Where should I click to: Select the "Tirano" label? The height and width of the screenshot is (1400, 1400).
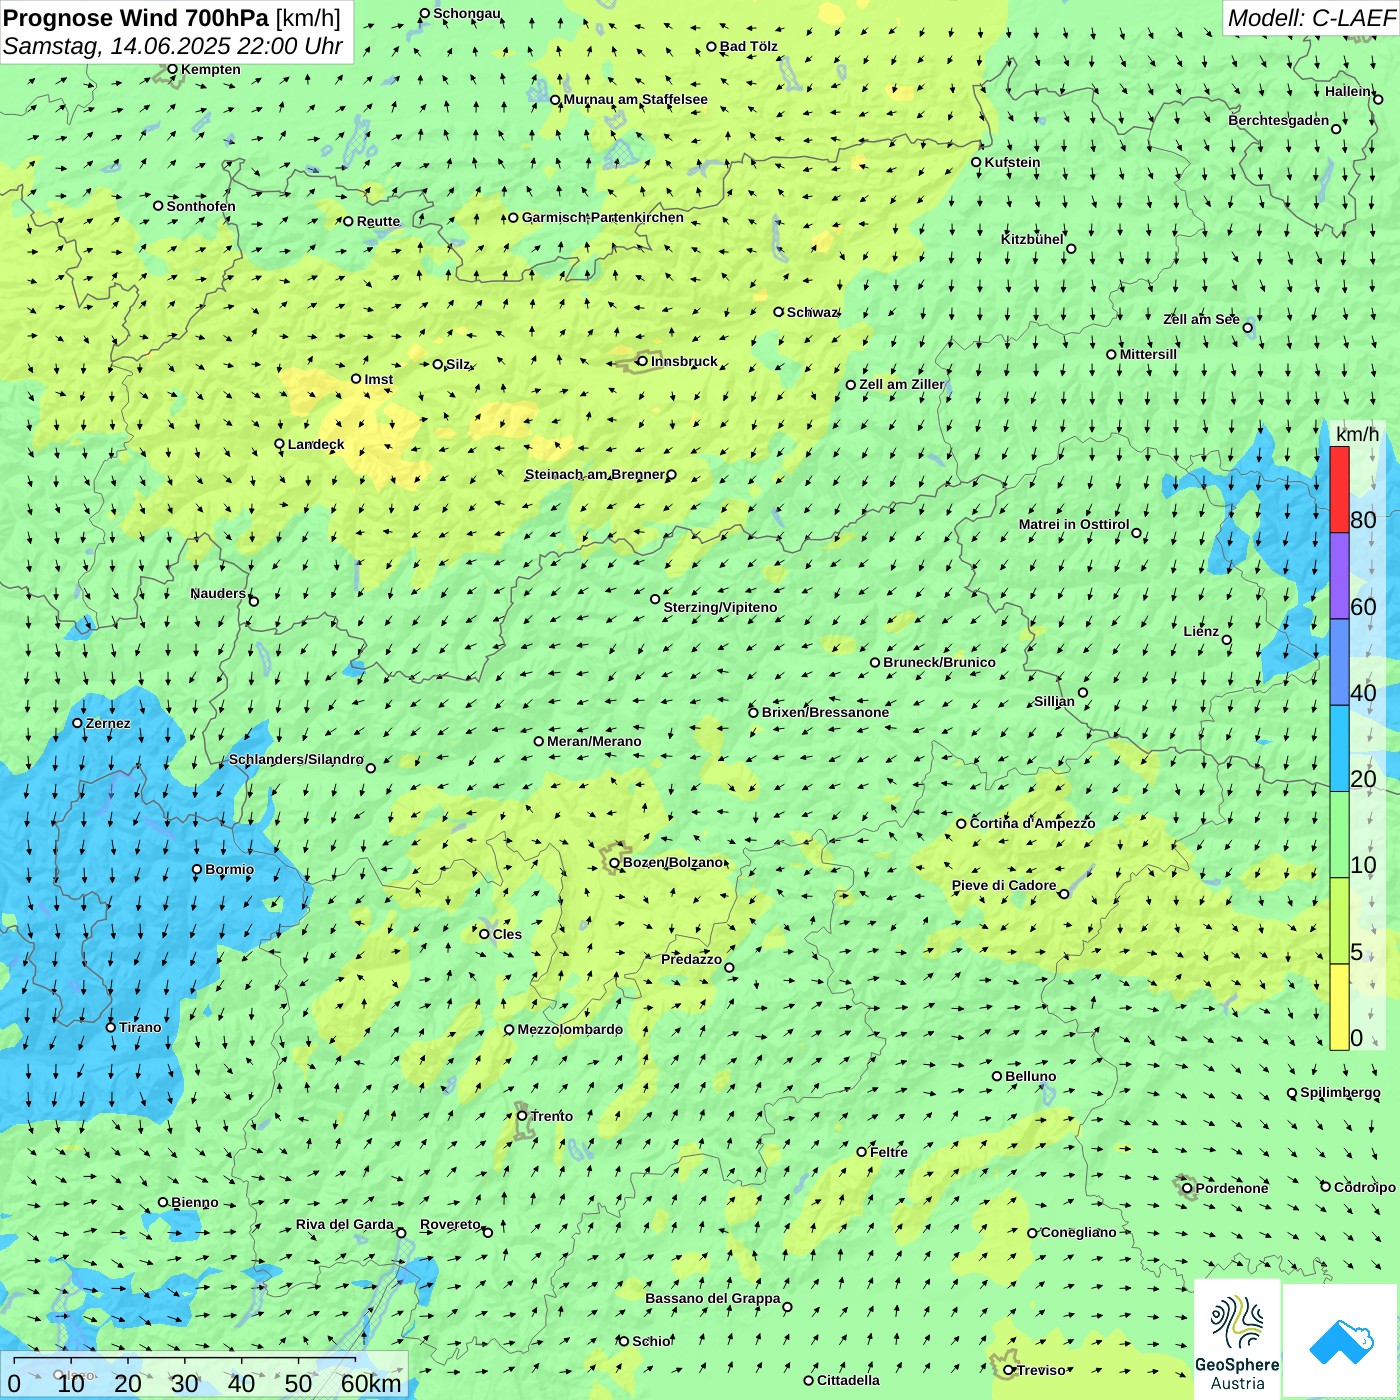(x=140, y=1027)
